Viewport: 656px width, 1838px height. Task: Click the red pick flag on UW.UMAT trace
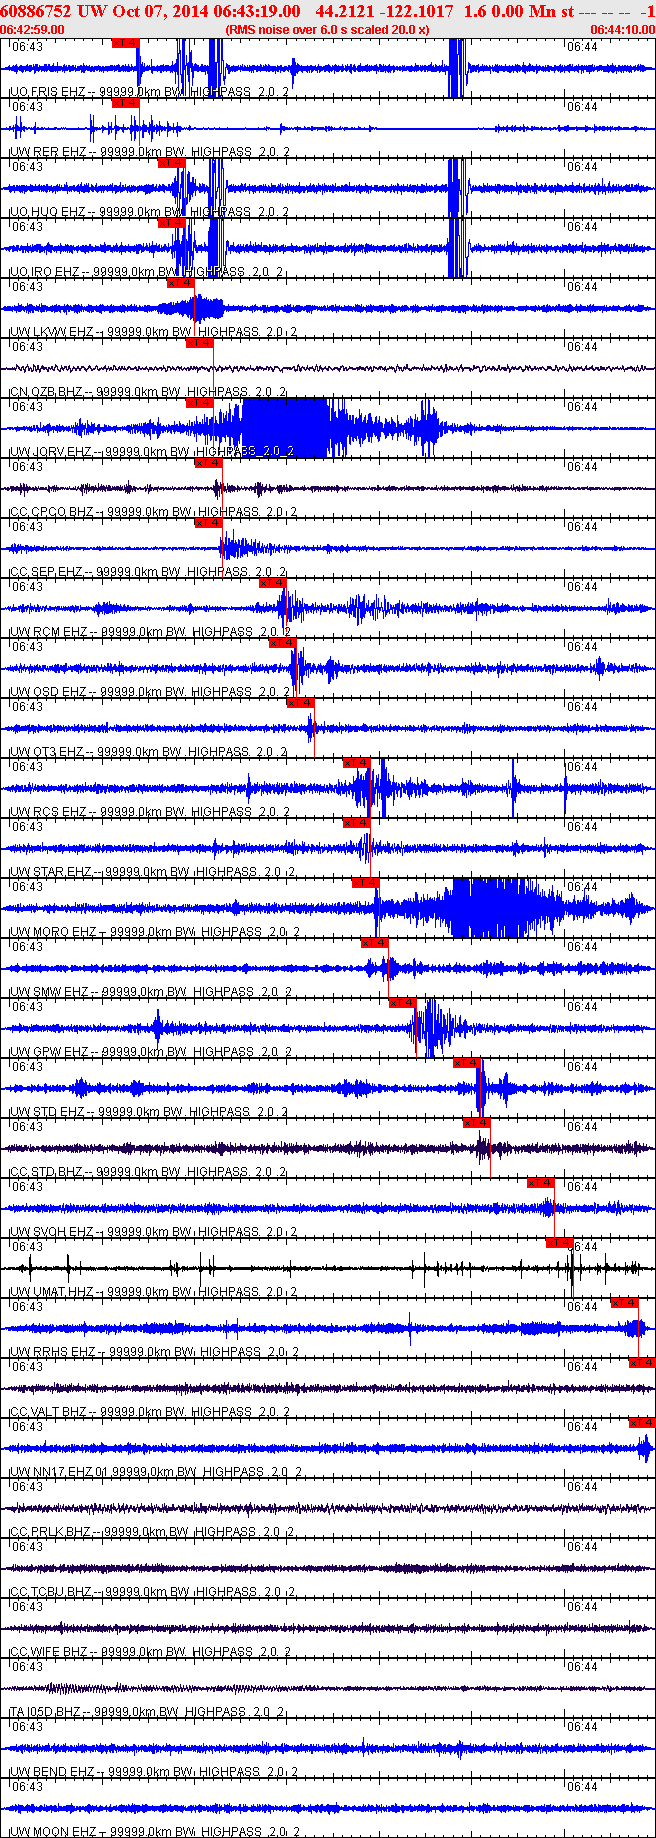[x=558, y=1243]
